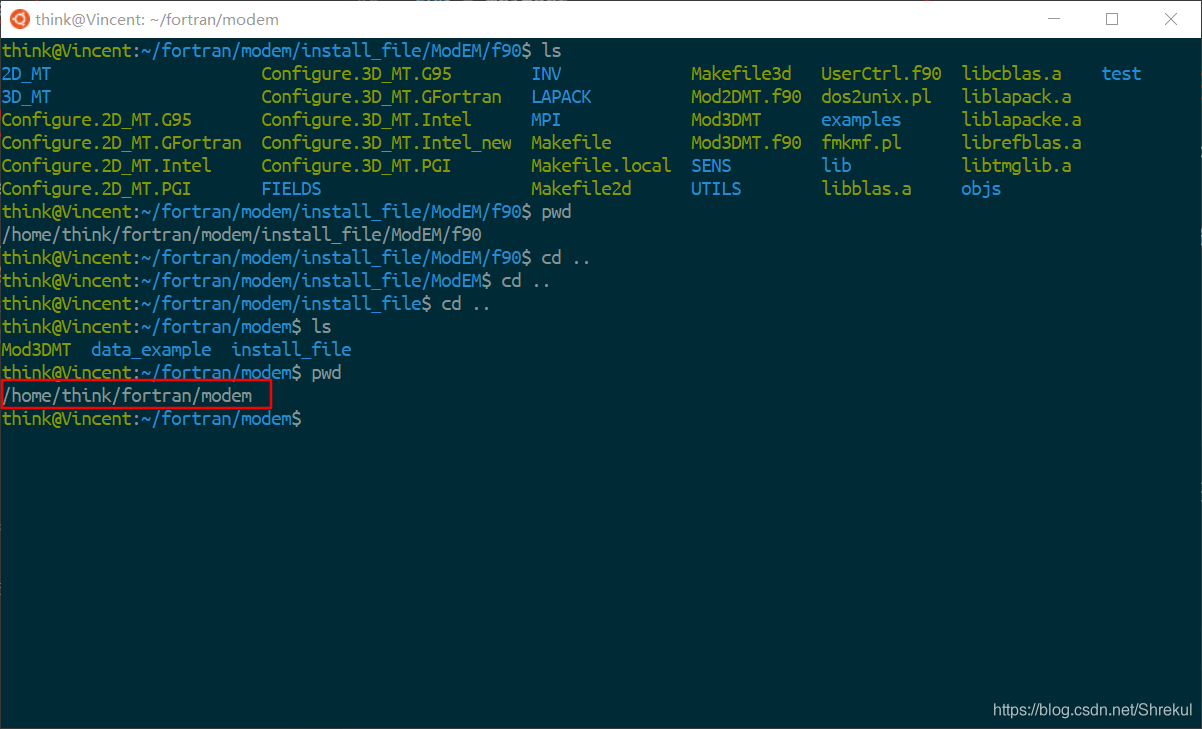This screenshot has height=729, width=1202.
Task: Click the data_example directory name
Action: pyautogui.click(x=151, y=349)
